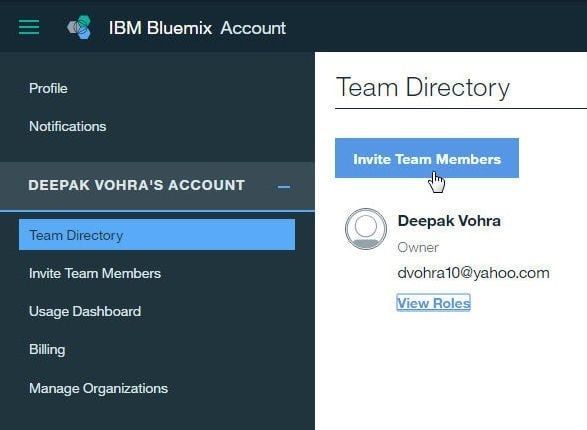Open Manage Organizations
587x430 pixels.
coord(98,388)
